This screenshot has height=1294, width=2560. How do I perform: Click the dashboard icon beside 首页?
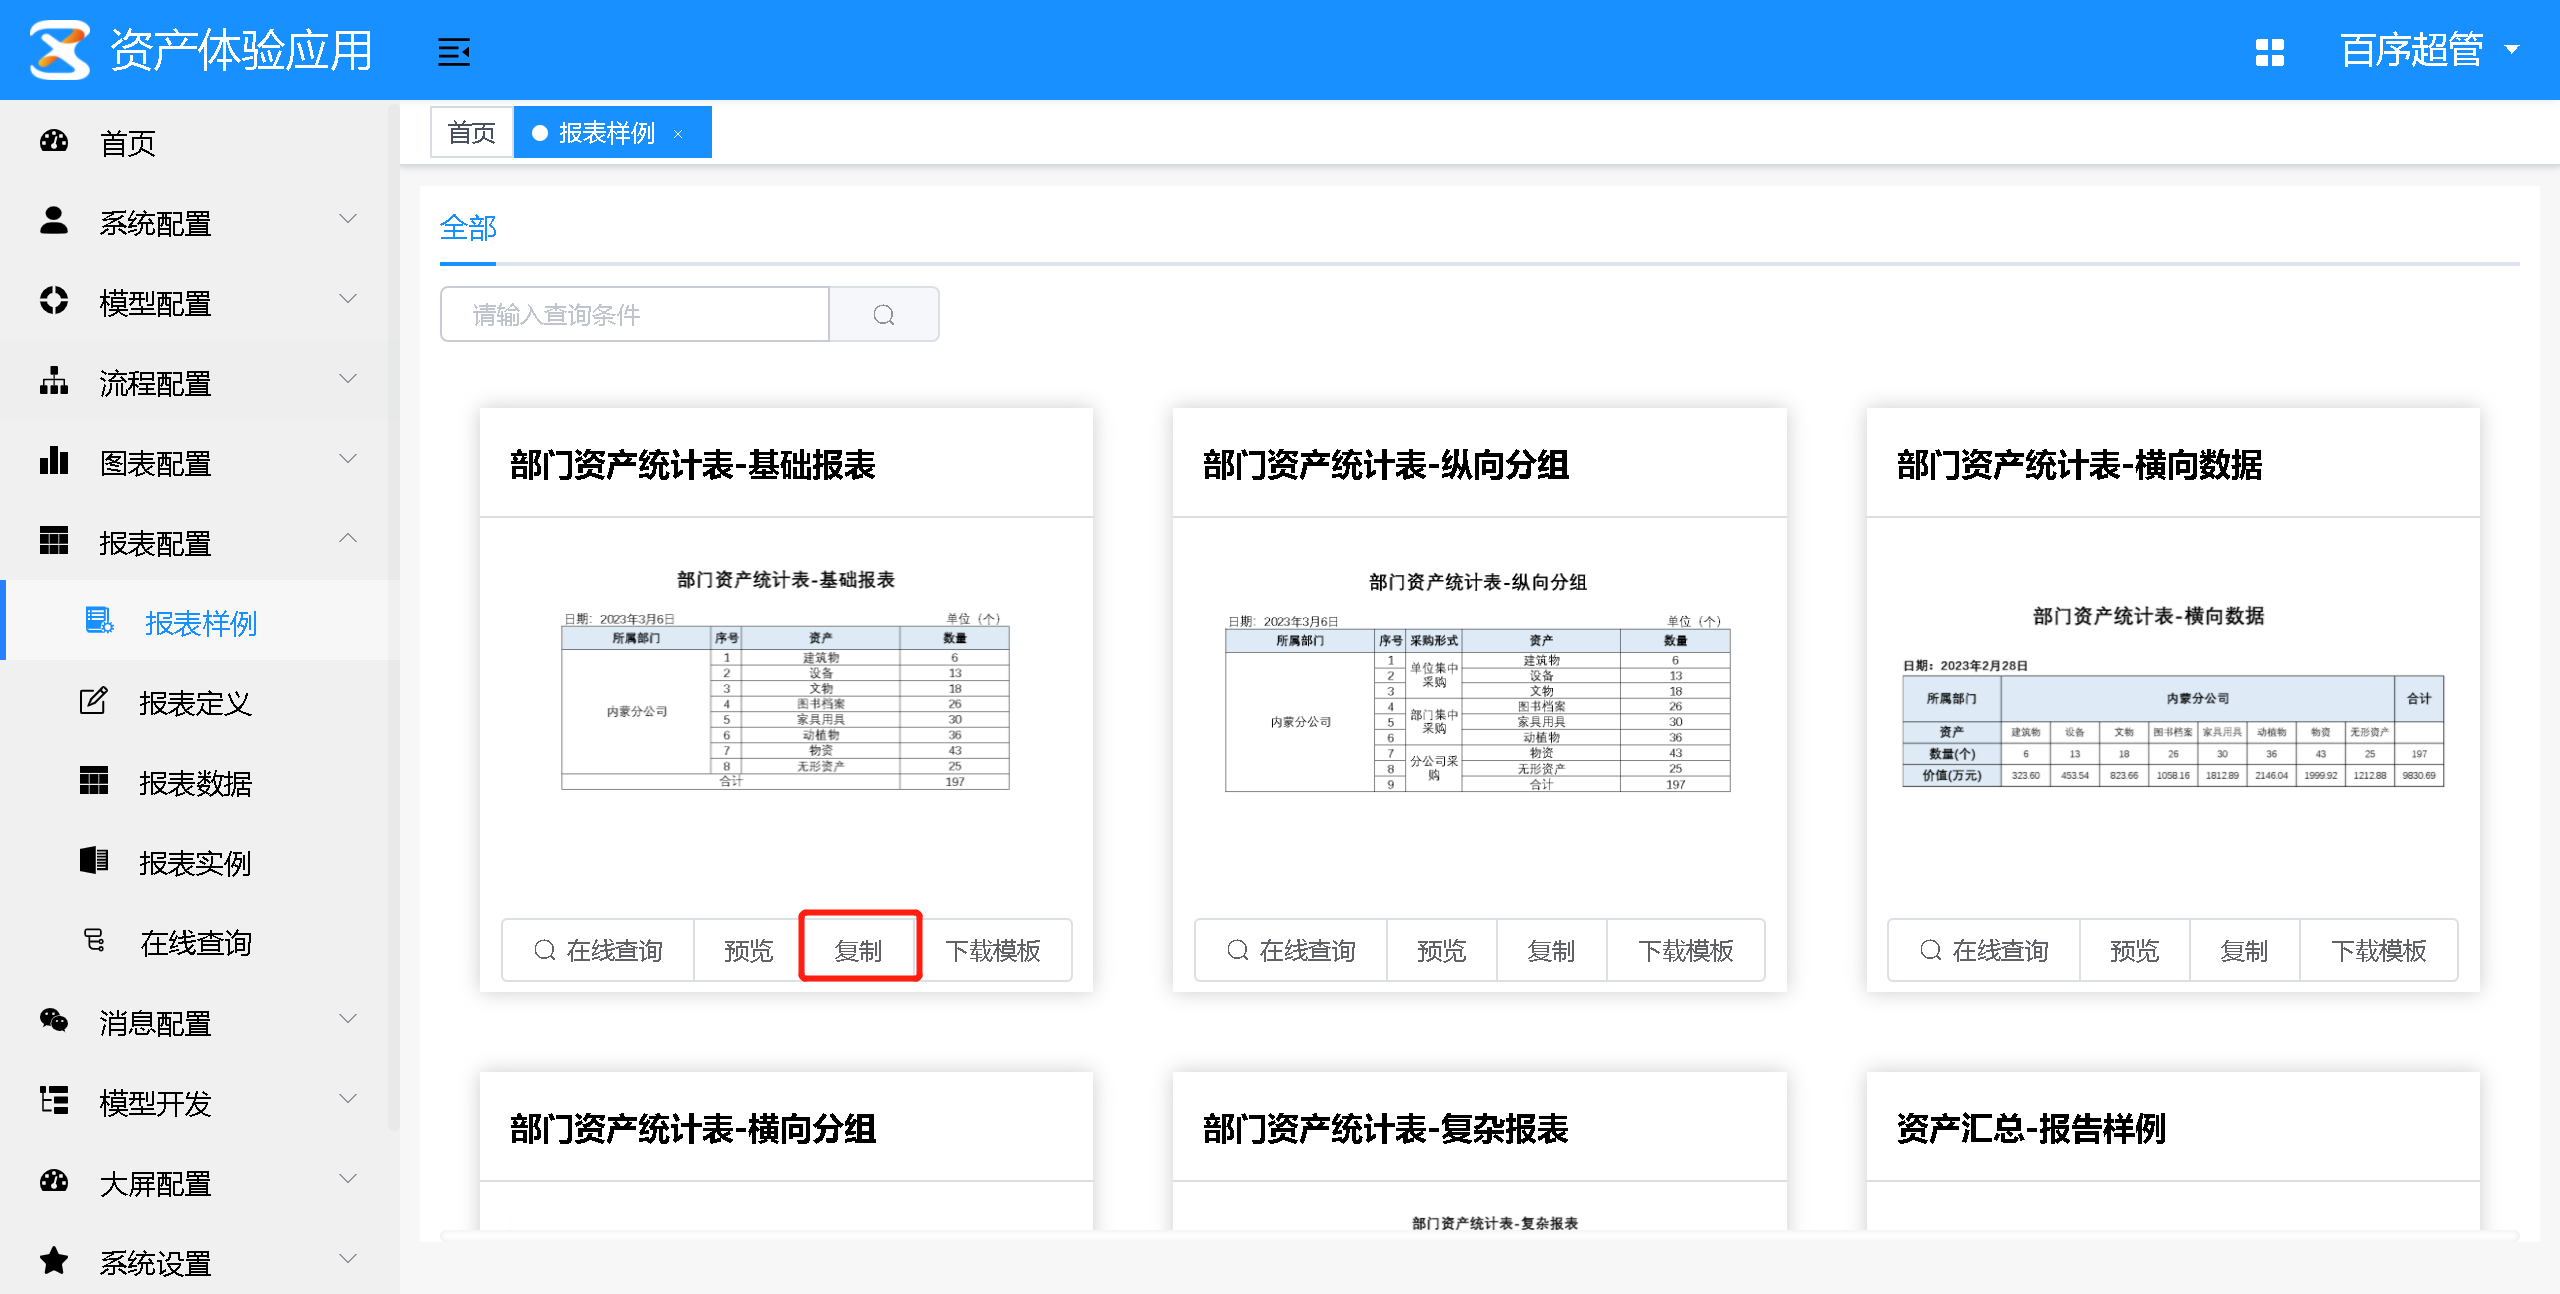pyautogui.click(x=54, y=141)
